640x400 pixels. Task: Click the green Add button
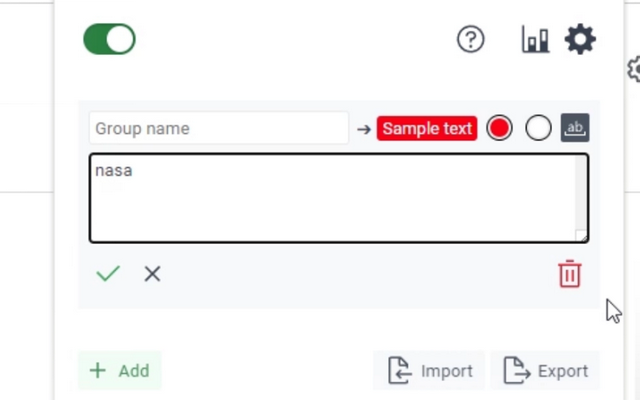tap(120, 371)
